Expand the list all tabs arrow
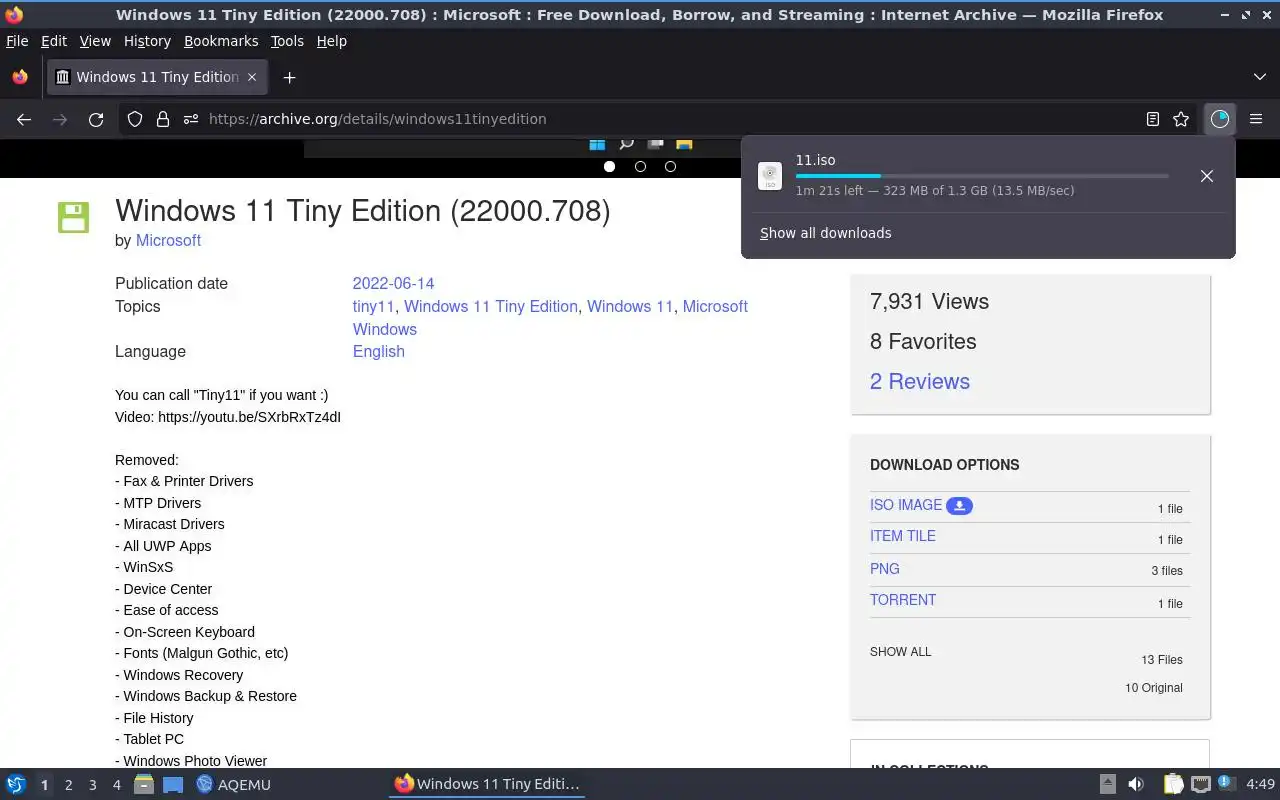 pos(1259,77)
